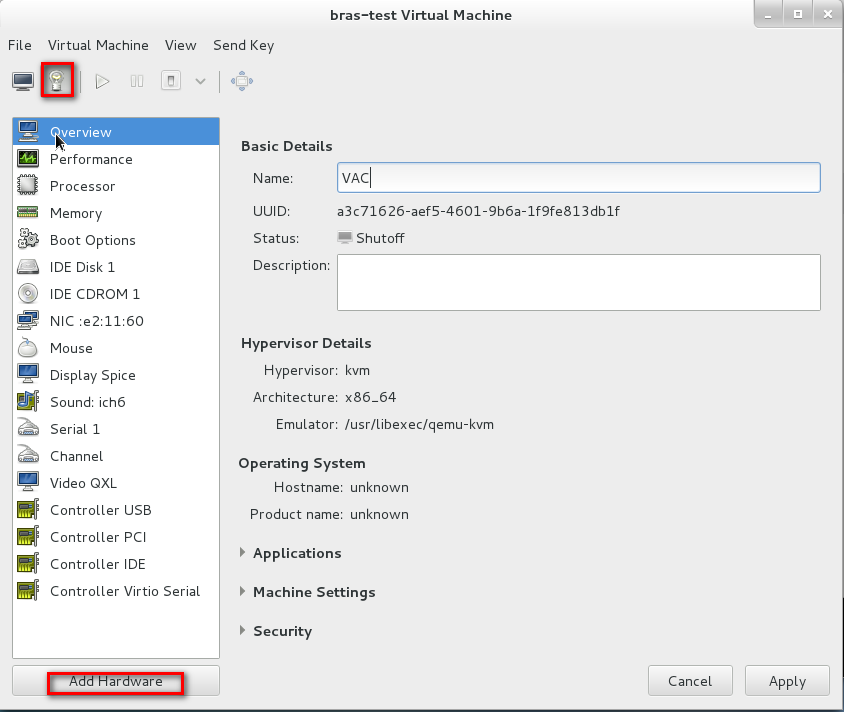The width and height of the screenshot is (844, 712).
Task: Power on the virtual machine play button
Action: [102, 81]
